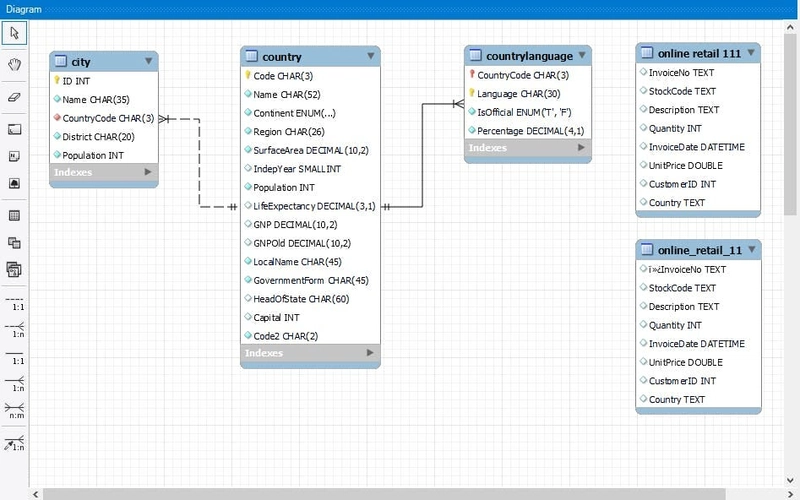Collapse the country table with header arrow
This screenshot has width=800, height=500.
pyautogui.click(x=370, y=56)
